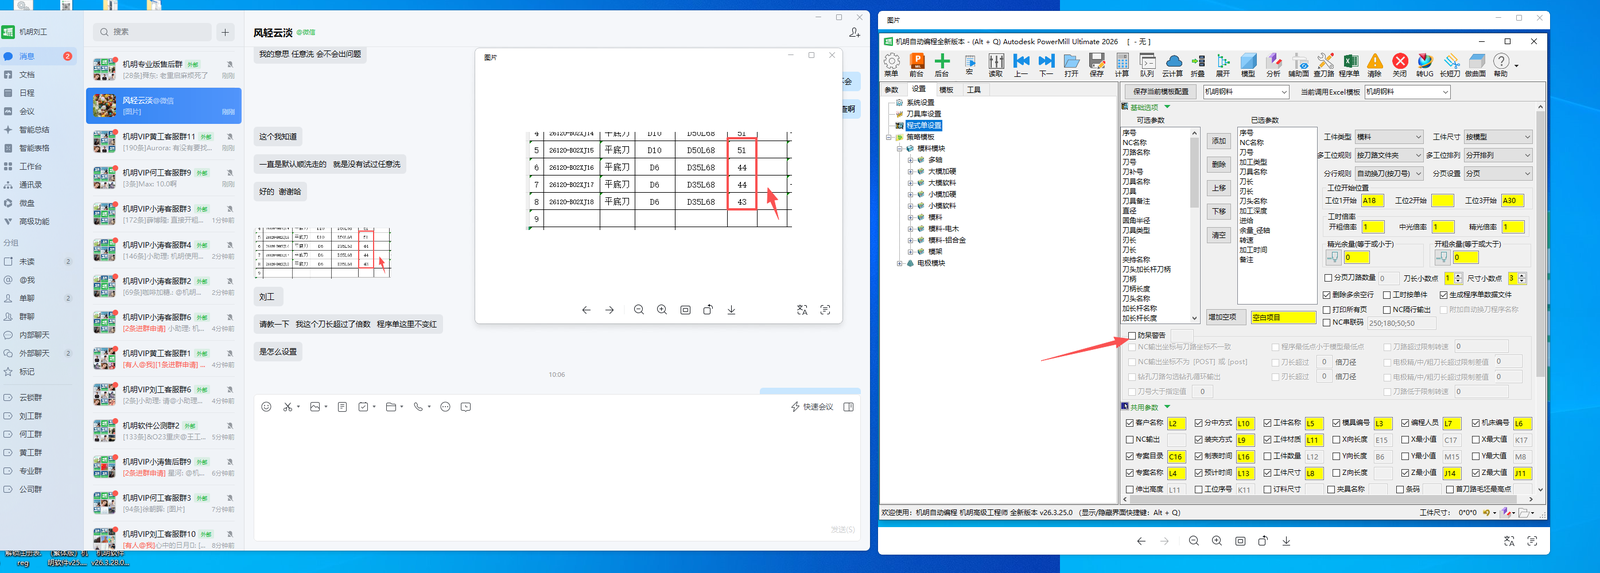The width and height of the screenshot is (1600, 573).
Task: Zoom in on the image preview popup
Action: tap(662, 310)
